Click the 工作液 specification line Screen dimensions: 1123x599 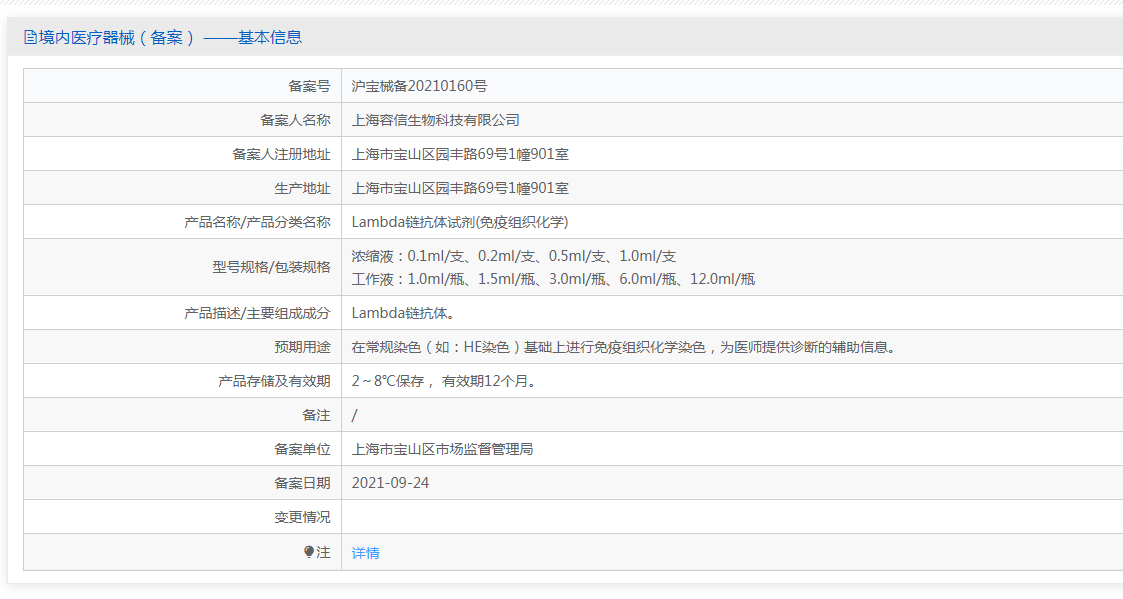553,279
